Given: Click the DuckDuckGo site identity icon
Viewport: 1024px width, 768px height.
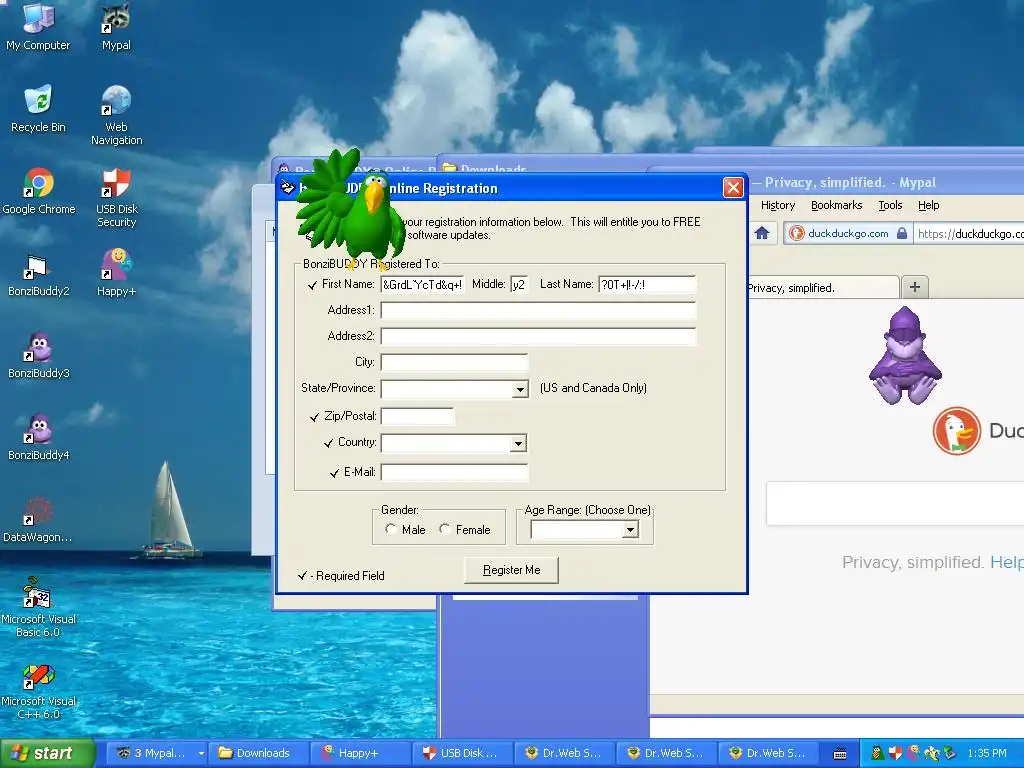Looking at the screenshot, I should [x=796, y=233].
